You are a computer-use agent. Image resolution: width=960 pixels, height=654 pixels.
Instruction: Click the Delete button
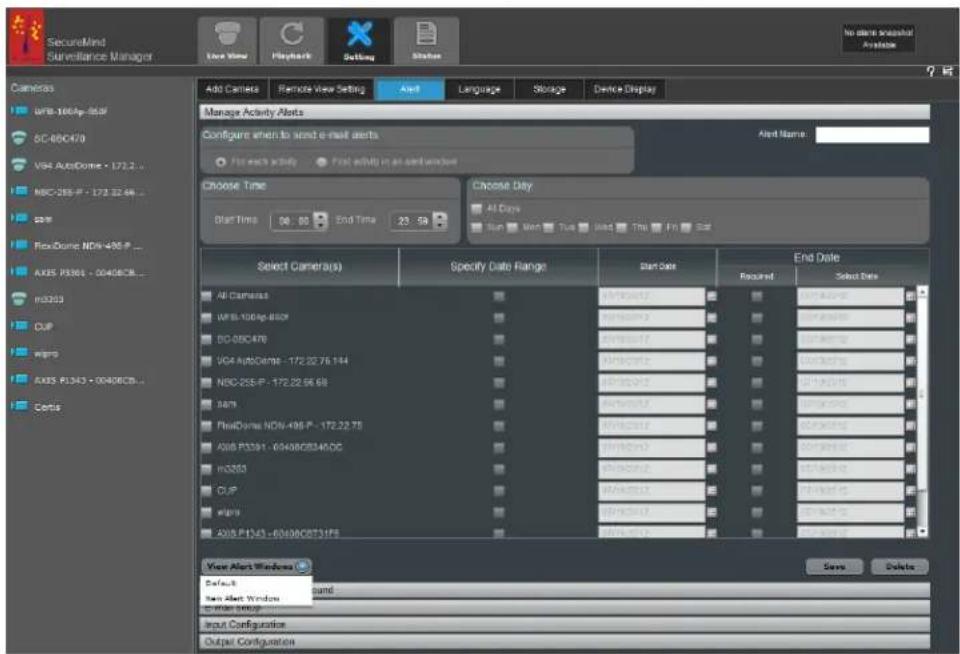(899, 566)
